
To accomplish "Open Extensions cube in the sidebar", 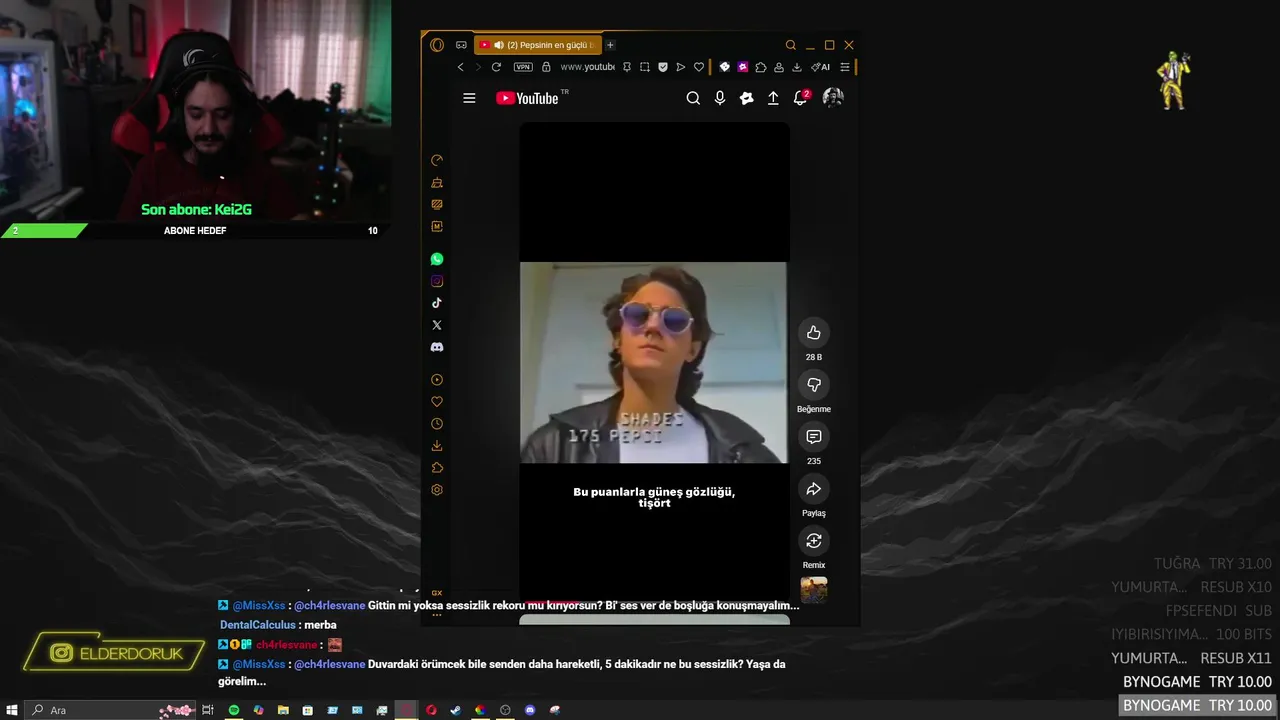I will pyautogui.click(x=437, y=468).
